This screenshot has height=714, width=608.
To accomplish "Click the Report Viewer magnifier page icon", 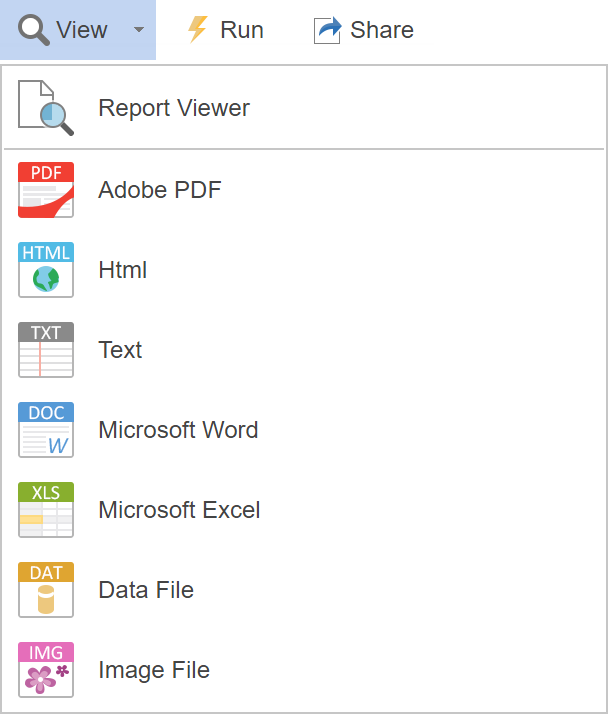I will pyautogui.click(x=46, y=108).
